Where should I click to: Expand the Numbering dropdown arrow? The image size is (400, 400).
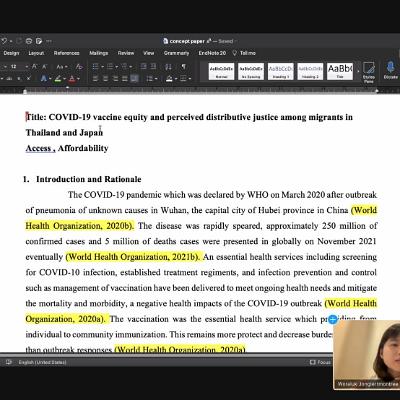click(x=117, y=67)
